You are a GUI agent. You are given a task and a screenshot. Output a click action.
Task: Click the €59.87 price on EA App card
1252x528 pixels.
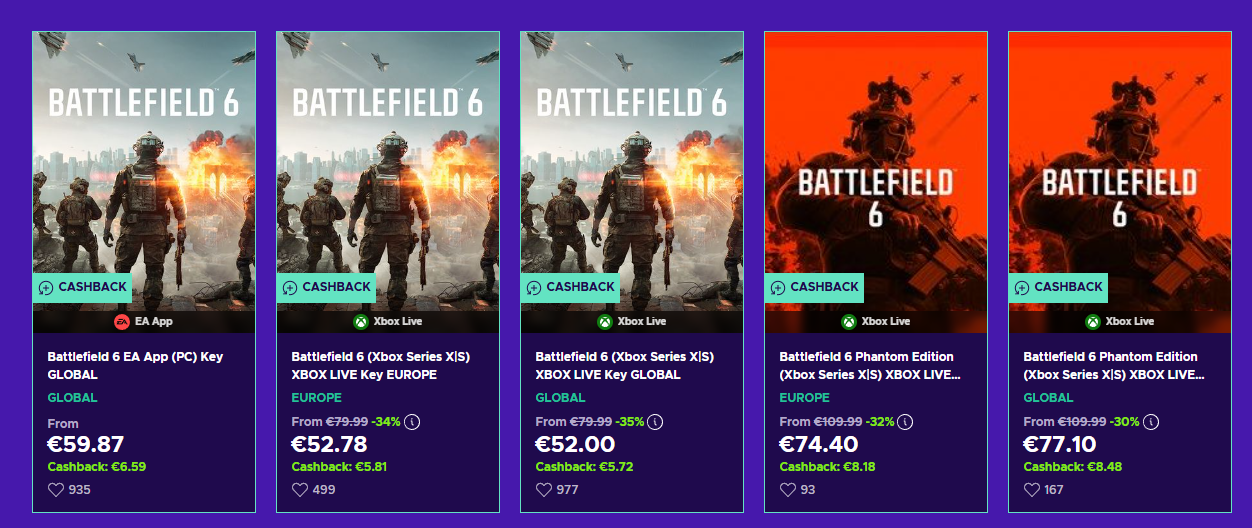[86, 444]
